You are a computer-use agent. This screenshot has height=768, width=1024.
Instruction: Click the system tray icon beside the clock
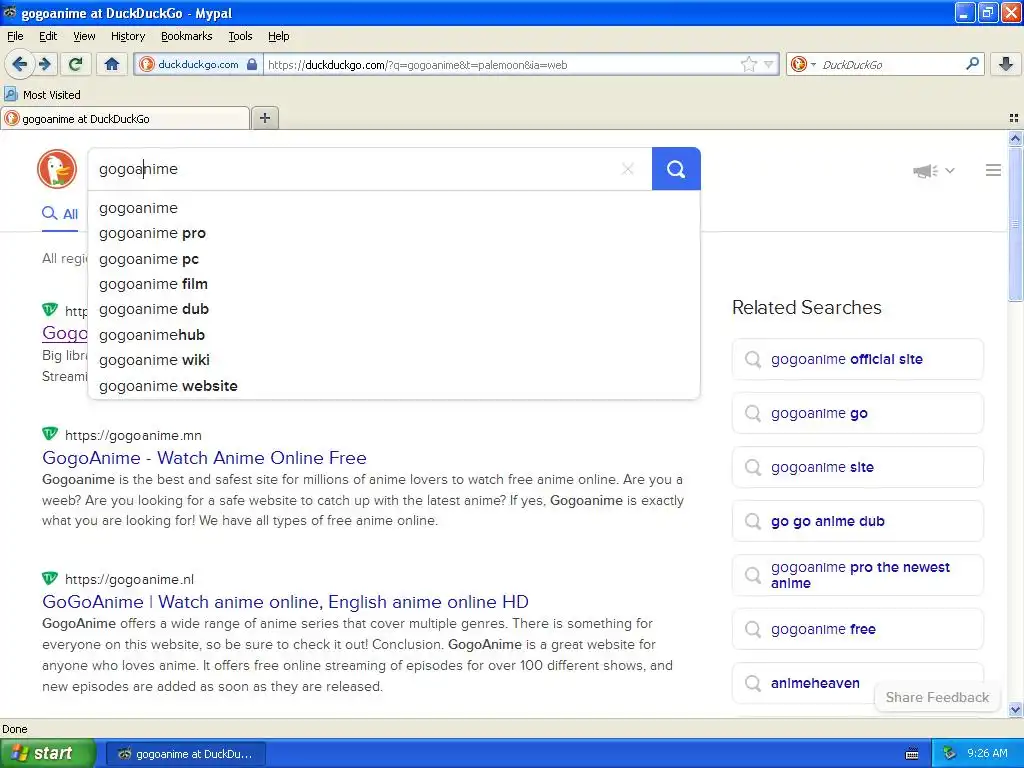tap(950, 754)
